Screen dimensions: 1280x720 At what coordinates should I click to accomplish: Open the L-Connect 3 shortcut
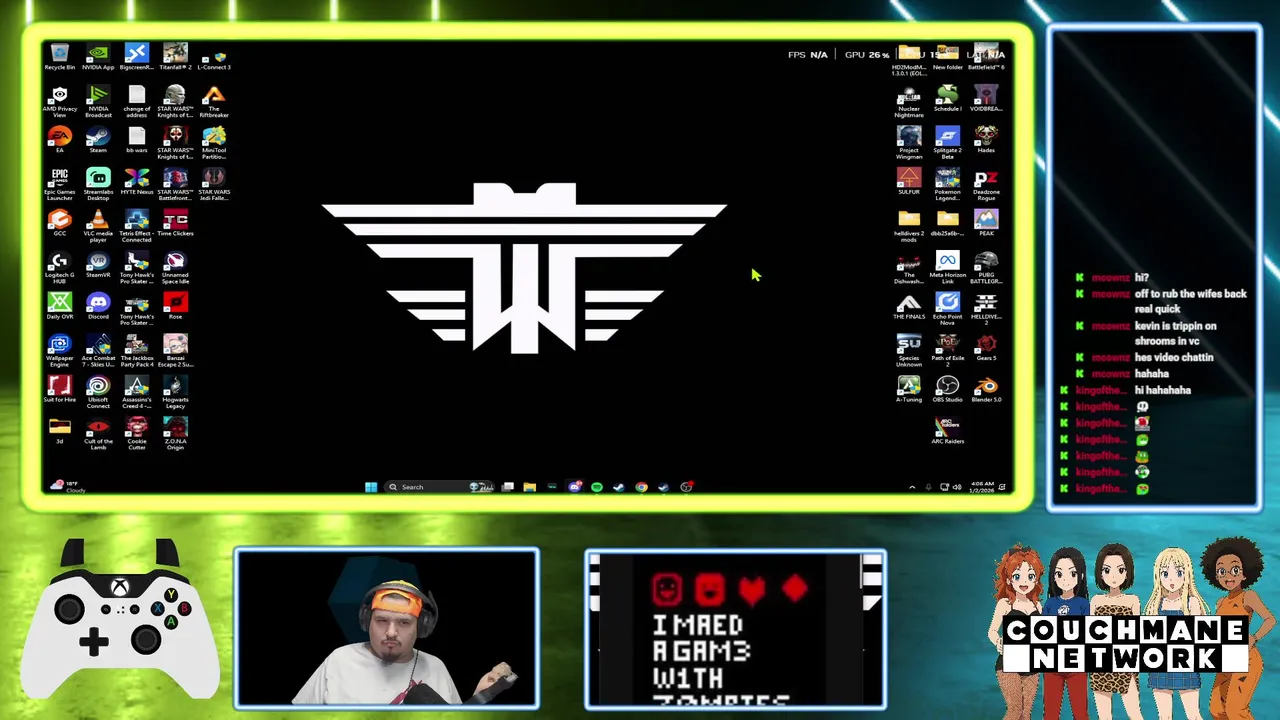click(x=214, y=58)
